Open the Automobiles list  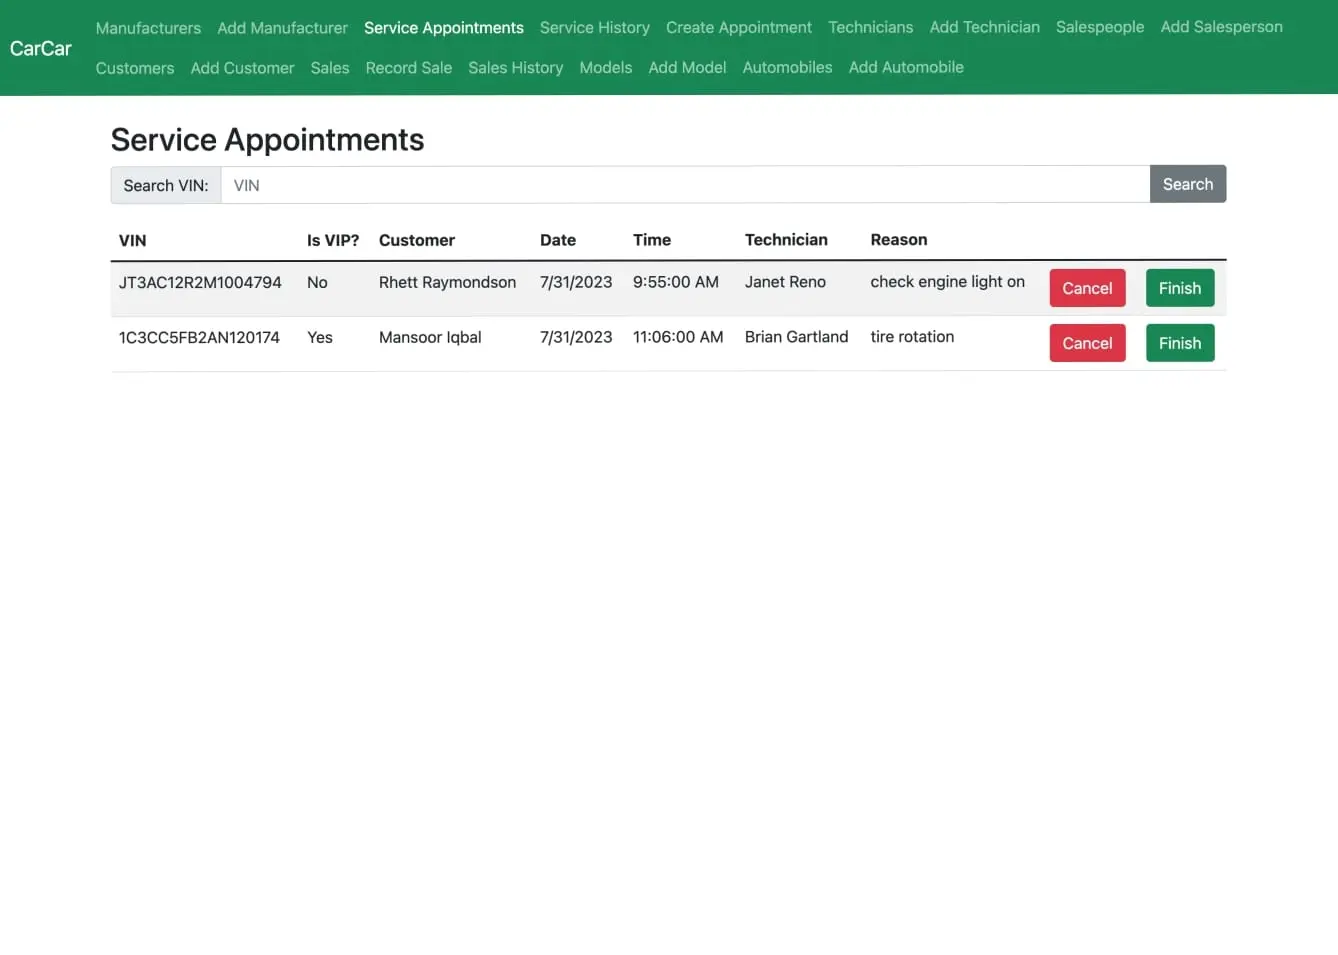[x=787, y=68]
